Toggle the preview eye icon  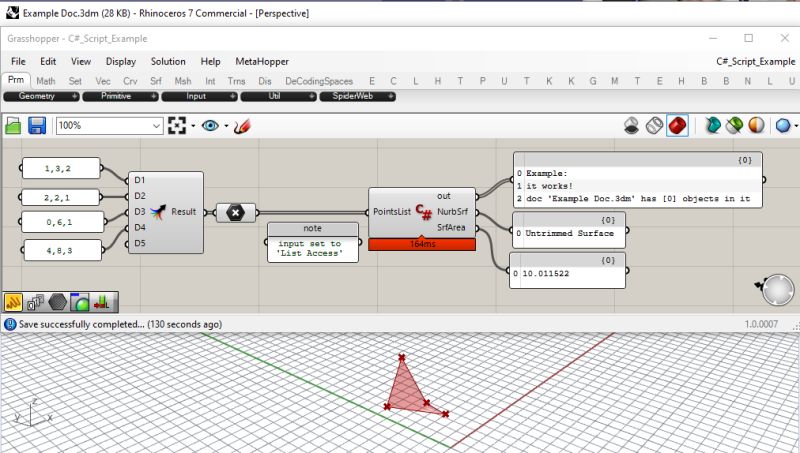[210, 125]
